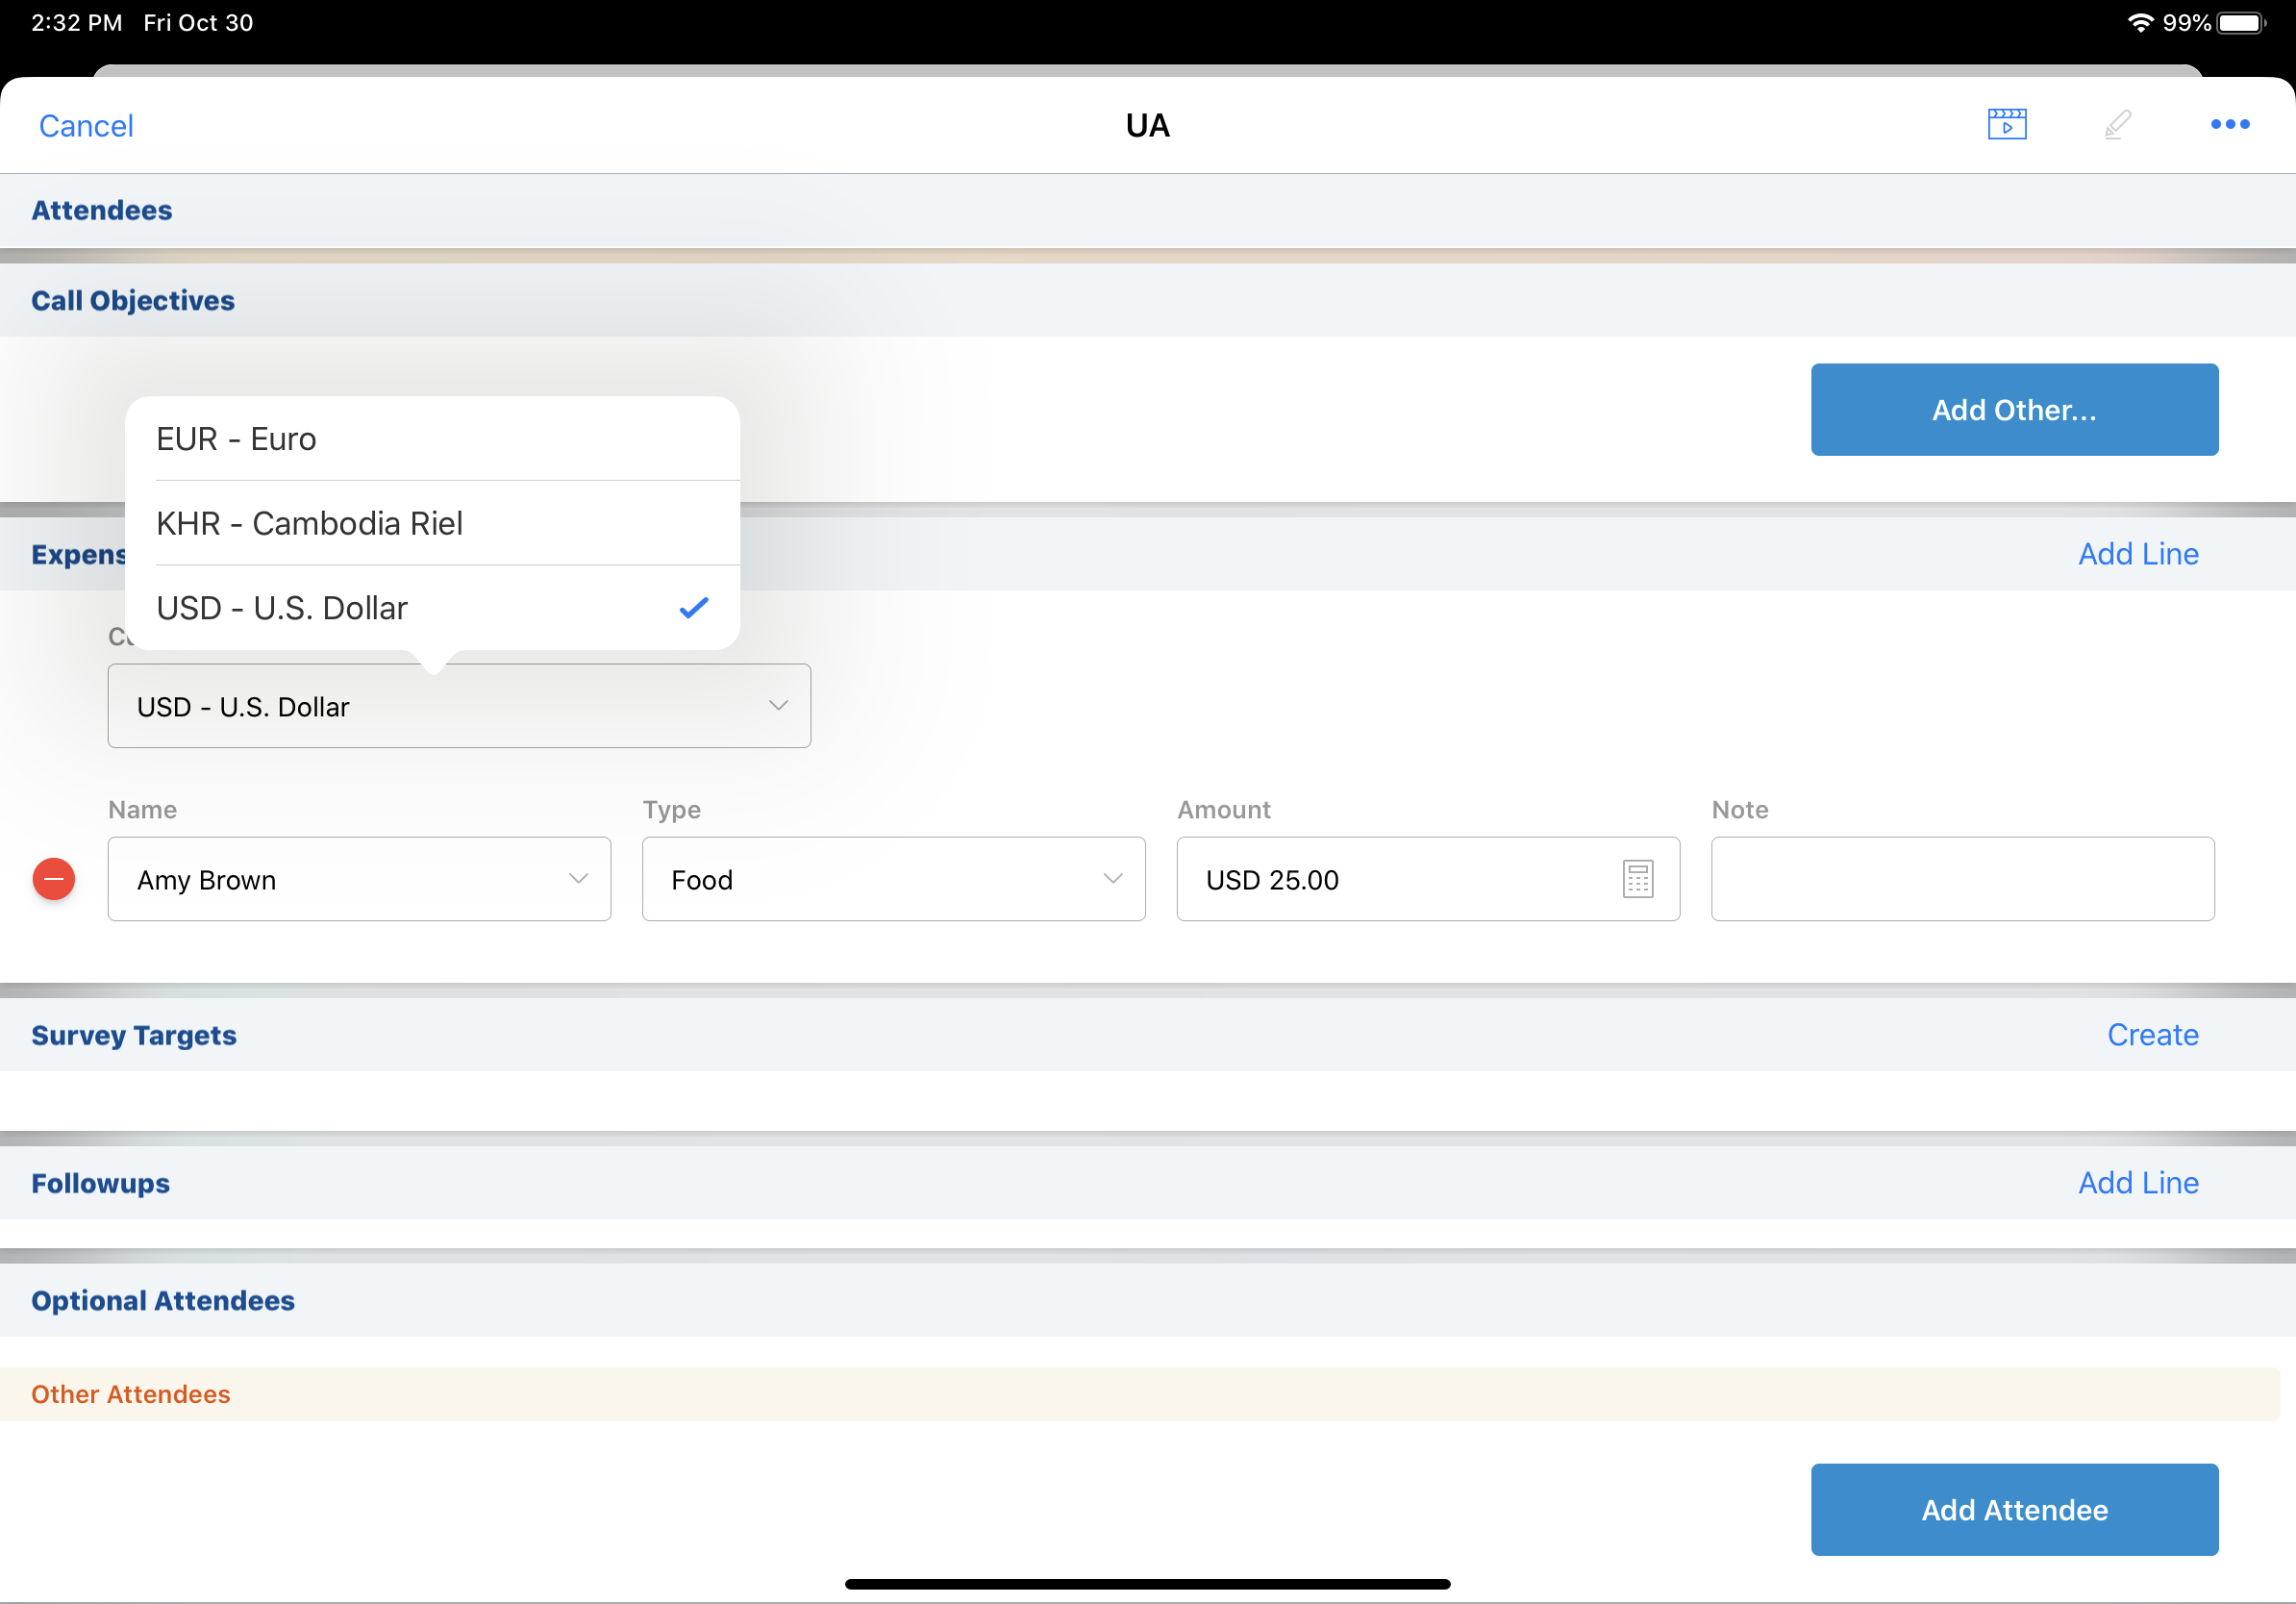Viewport: 2296px width, 1604px height.
Task: Tap Create beside Survey Targets
Action: pyautogui.click(x=2152, y=1035)
